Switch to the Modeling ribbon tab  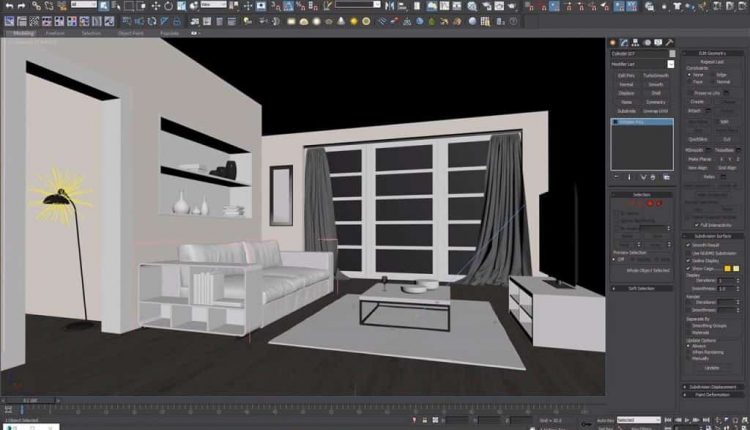22,33
